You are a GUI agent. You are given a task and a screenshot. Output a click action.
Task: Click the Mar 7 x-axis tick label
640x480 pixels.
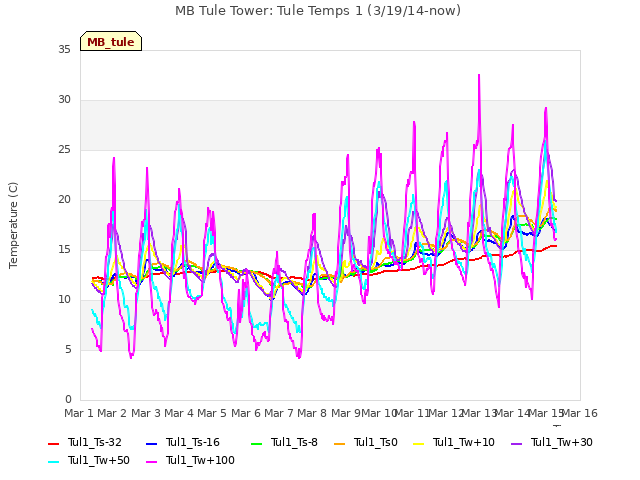click(x=279, y=413)
